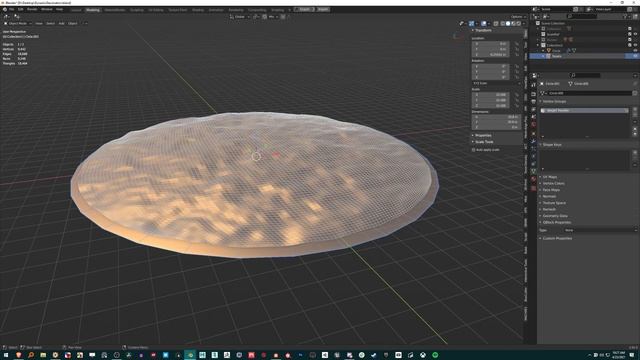
Task: Open the Physics properties tab
Action: click(x=533, y=156)
